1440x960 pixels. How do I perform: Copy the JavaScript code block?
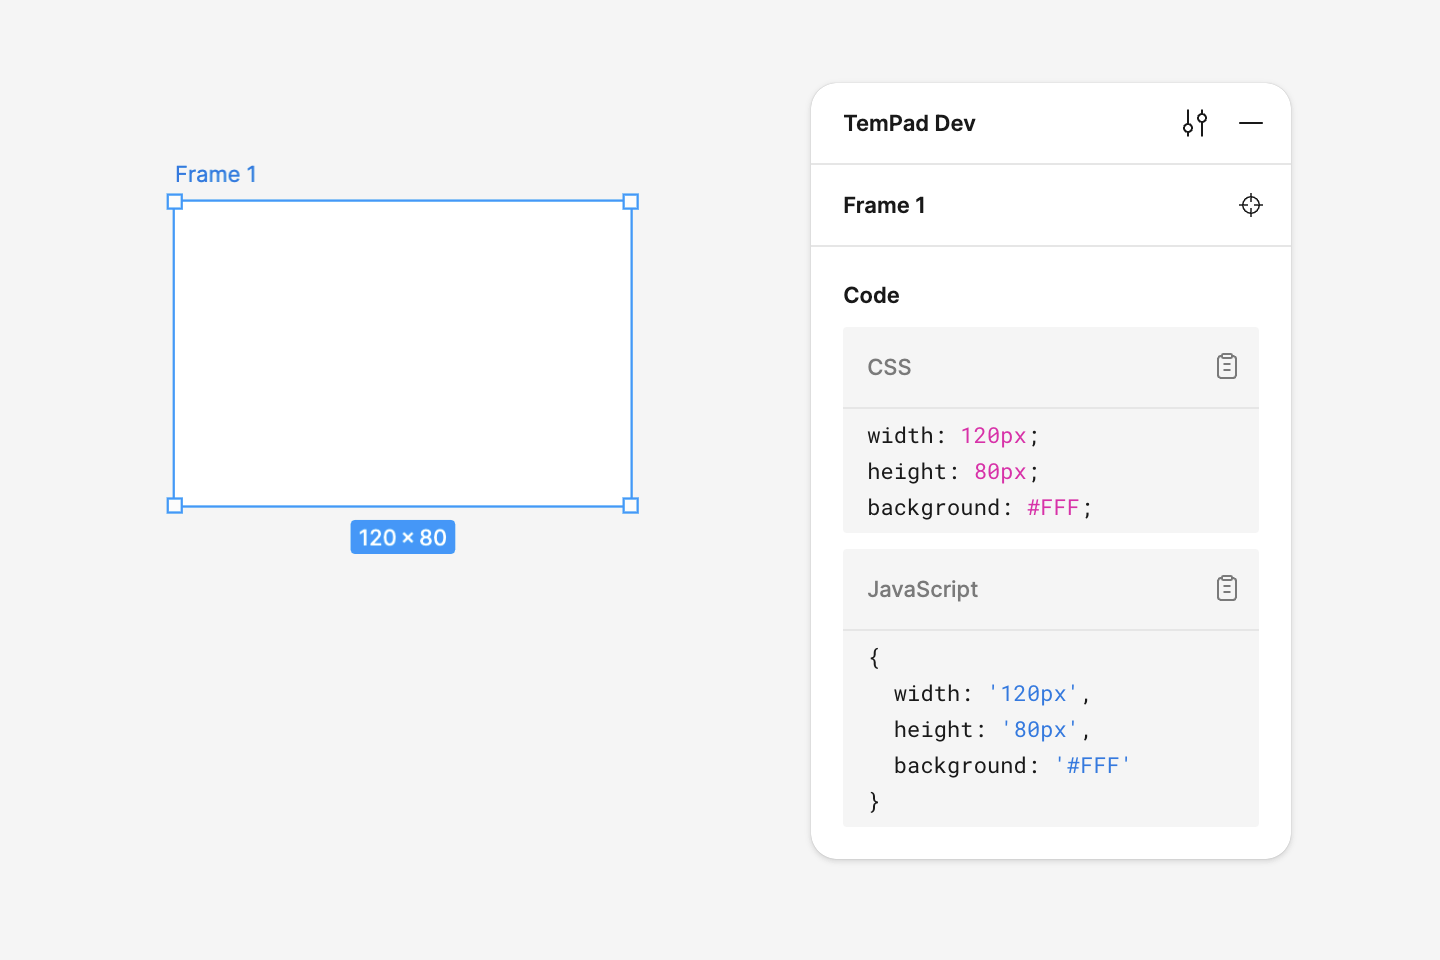(1227, 588)
